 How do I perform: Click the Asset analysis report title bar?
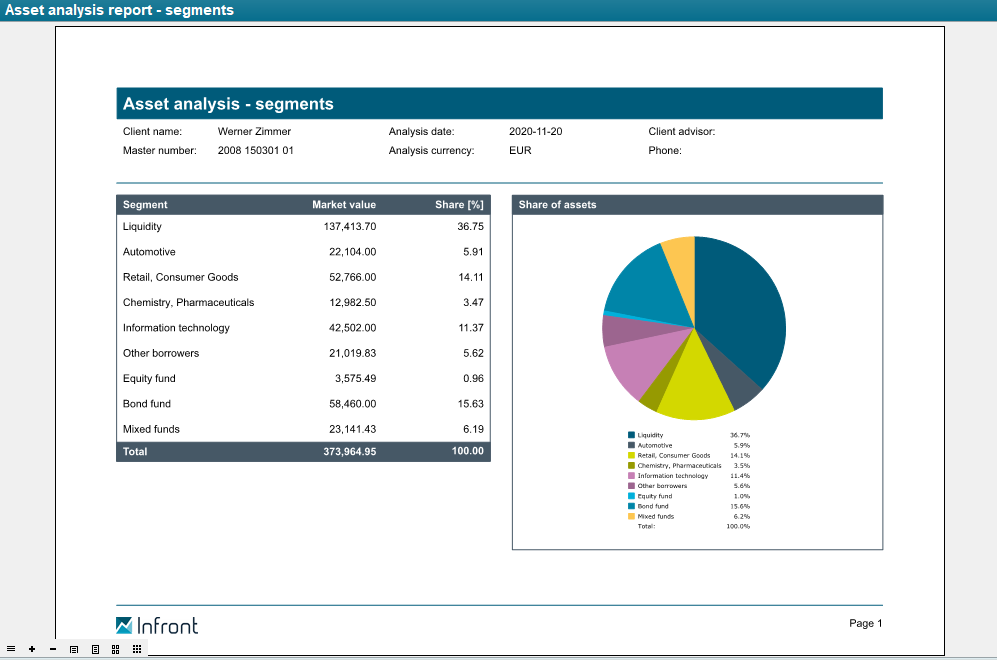tap(119, 10)
